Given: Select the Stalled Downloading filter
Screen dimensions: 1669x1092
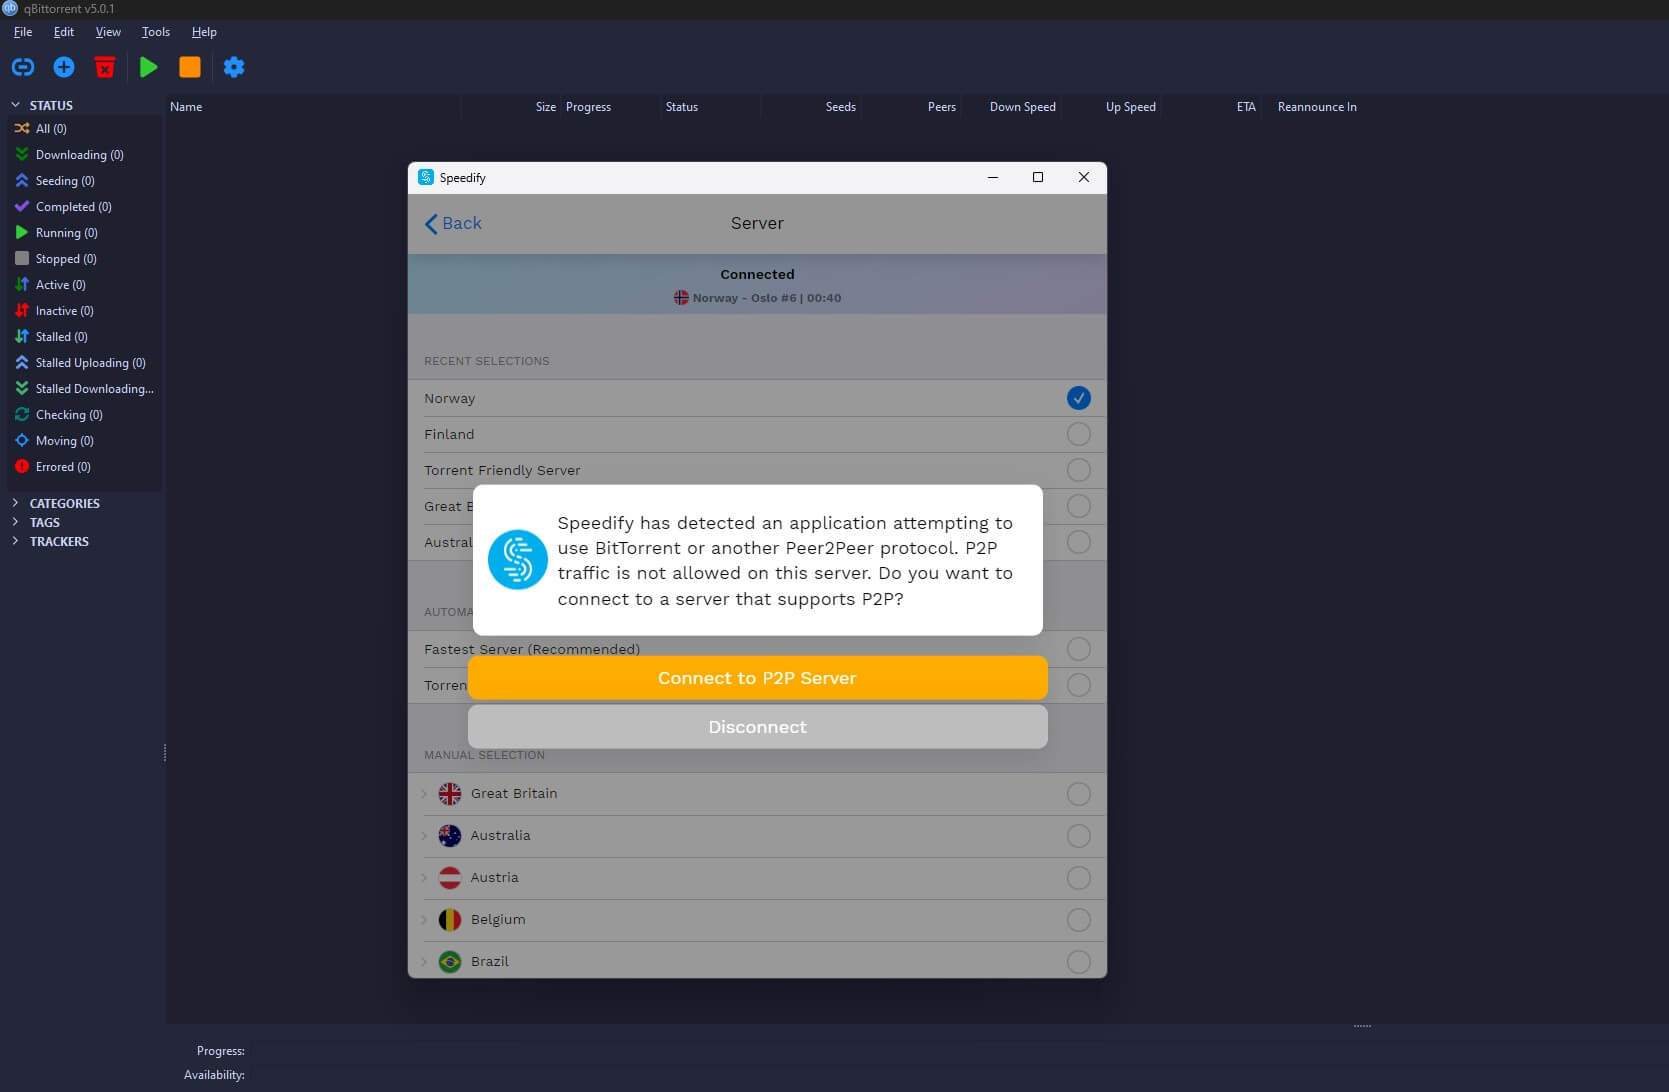Looking at the screenshot, I should (84, 389).
